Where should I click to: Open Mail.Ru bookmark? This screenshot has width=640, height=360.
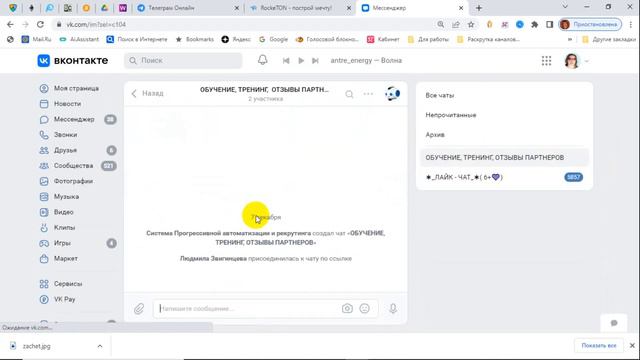click(37, 40)
